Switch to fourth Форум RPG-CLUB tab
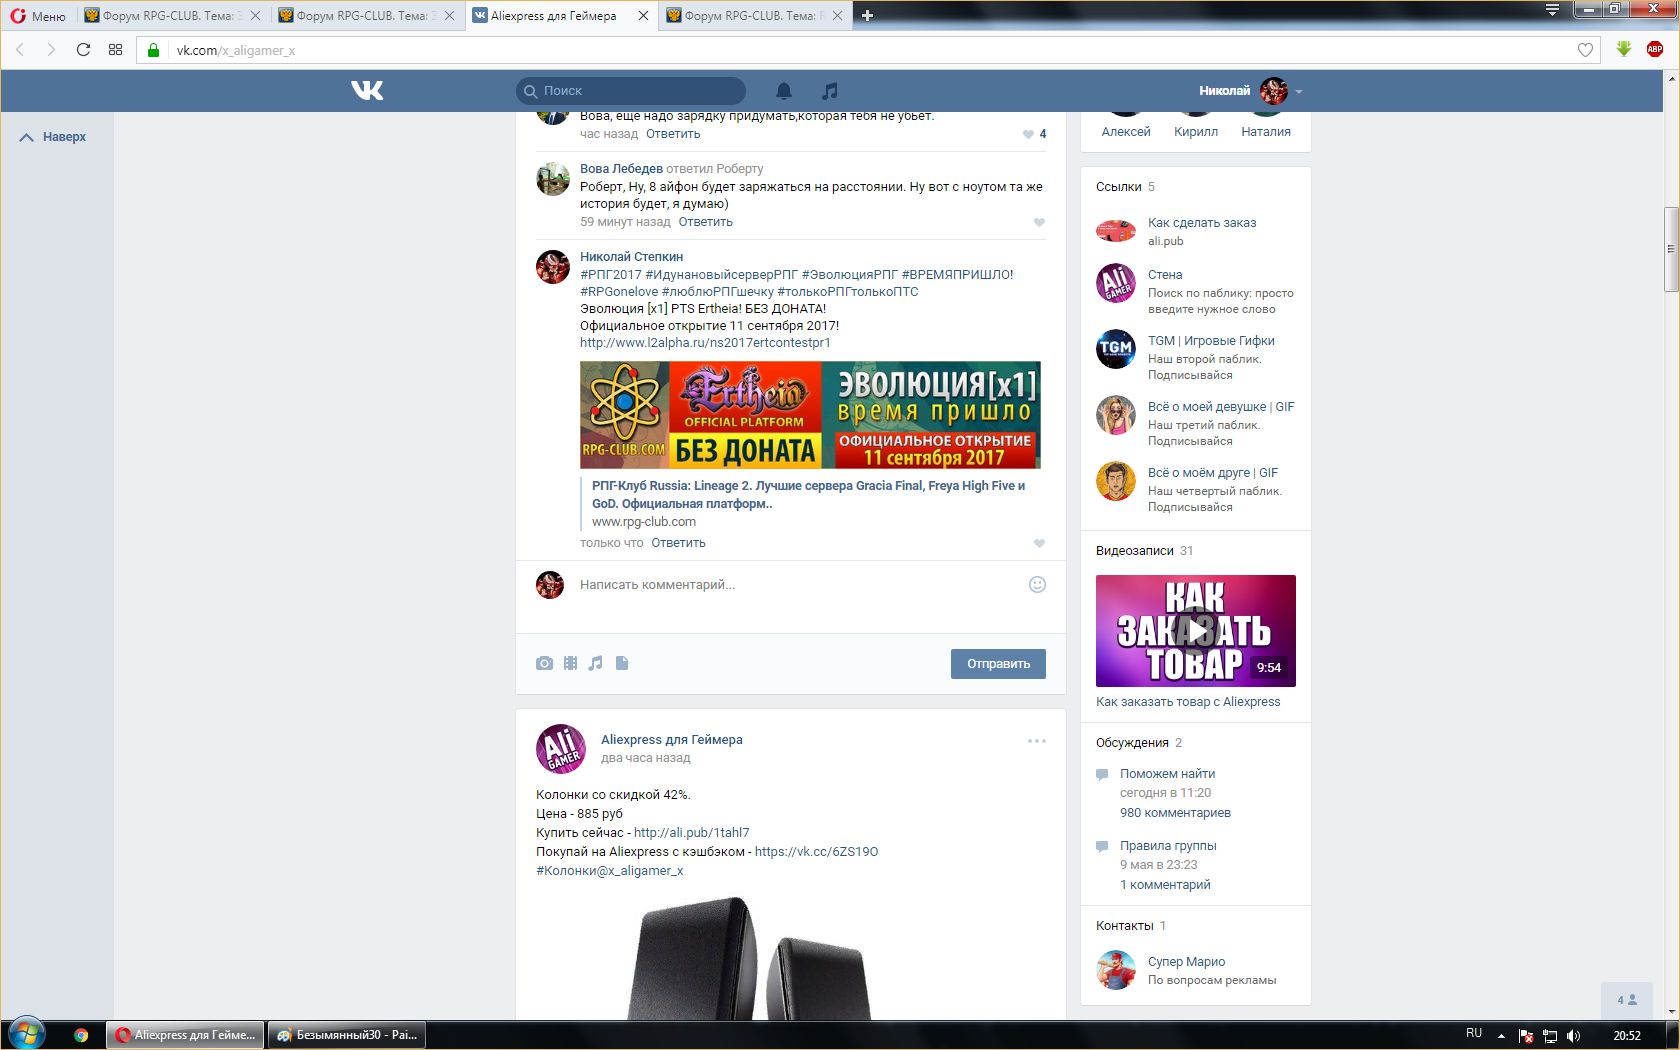This screenshot has width=1680, height=1050. coord(755,16)
